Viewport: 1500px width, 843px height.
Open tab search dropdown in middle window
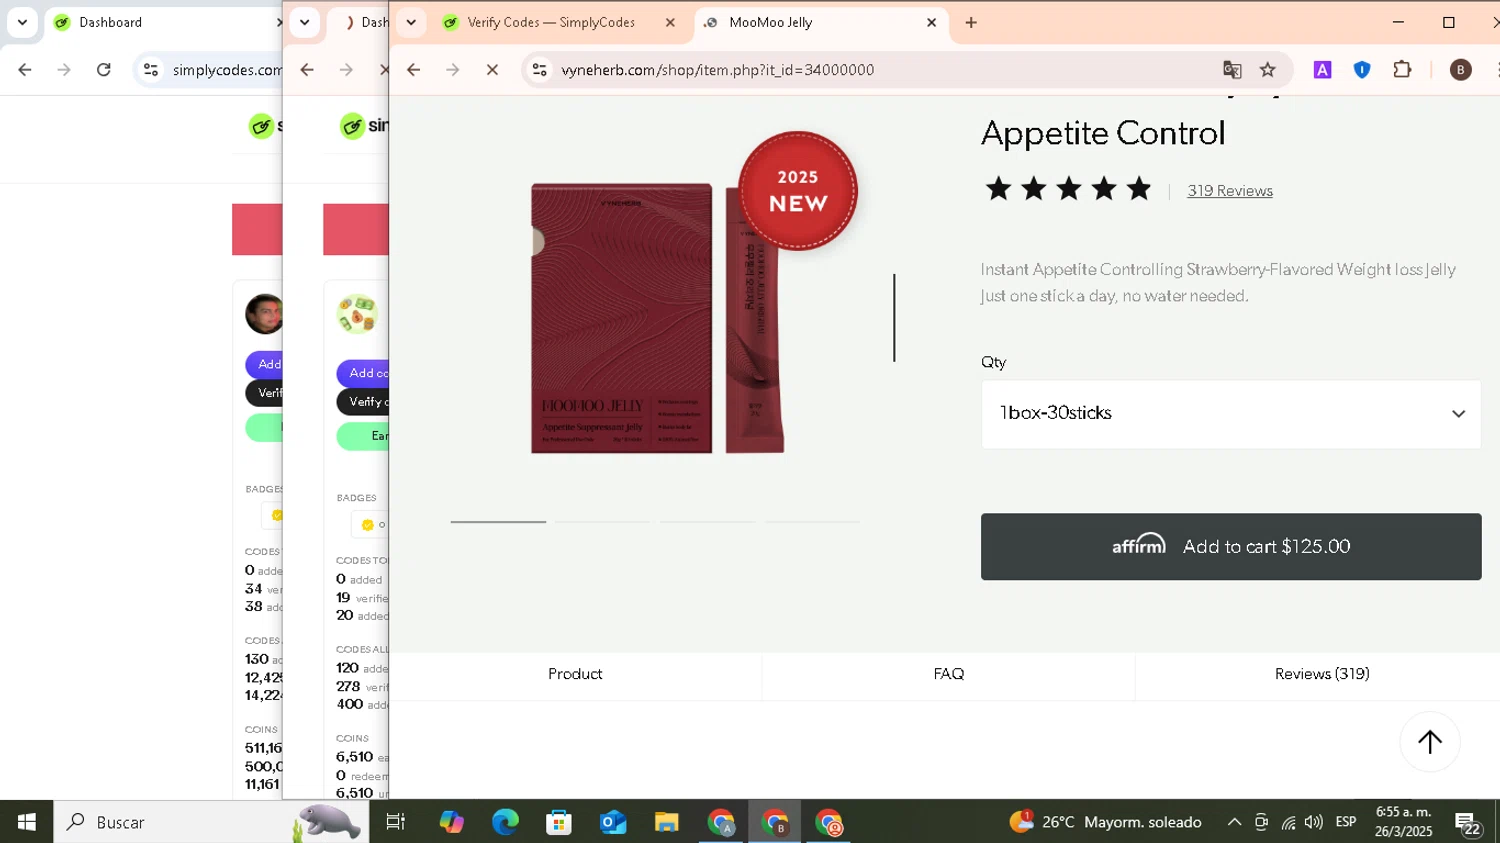[305, 22]
